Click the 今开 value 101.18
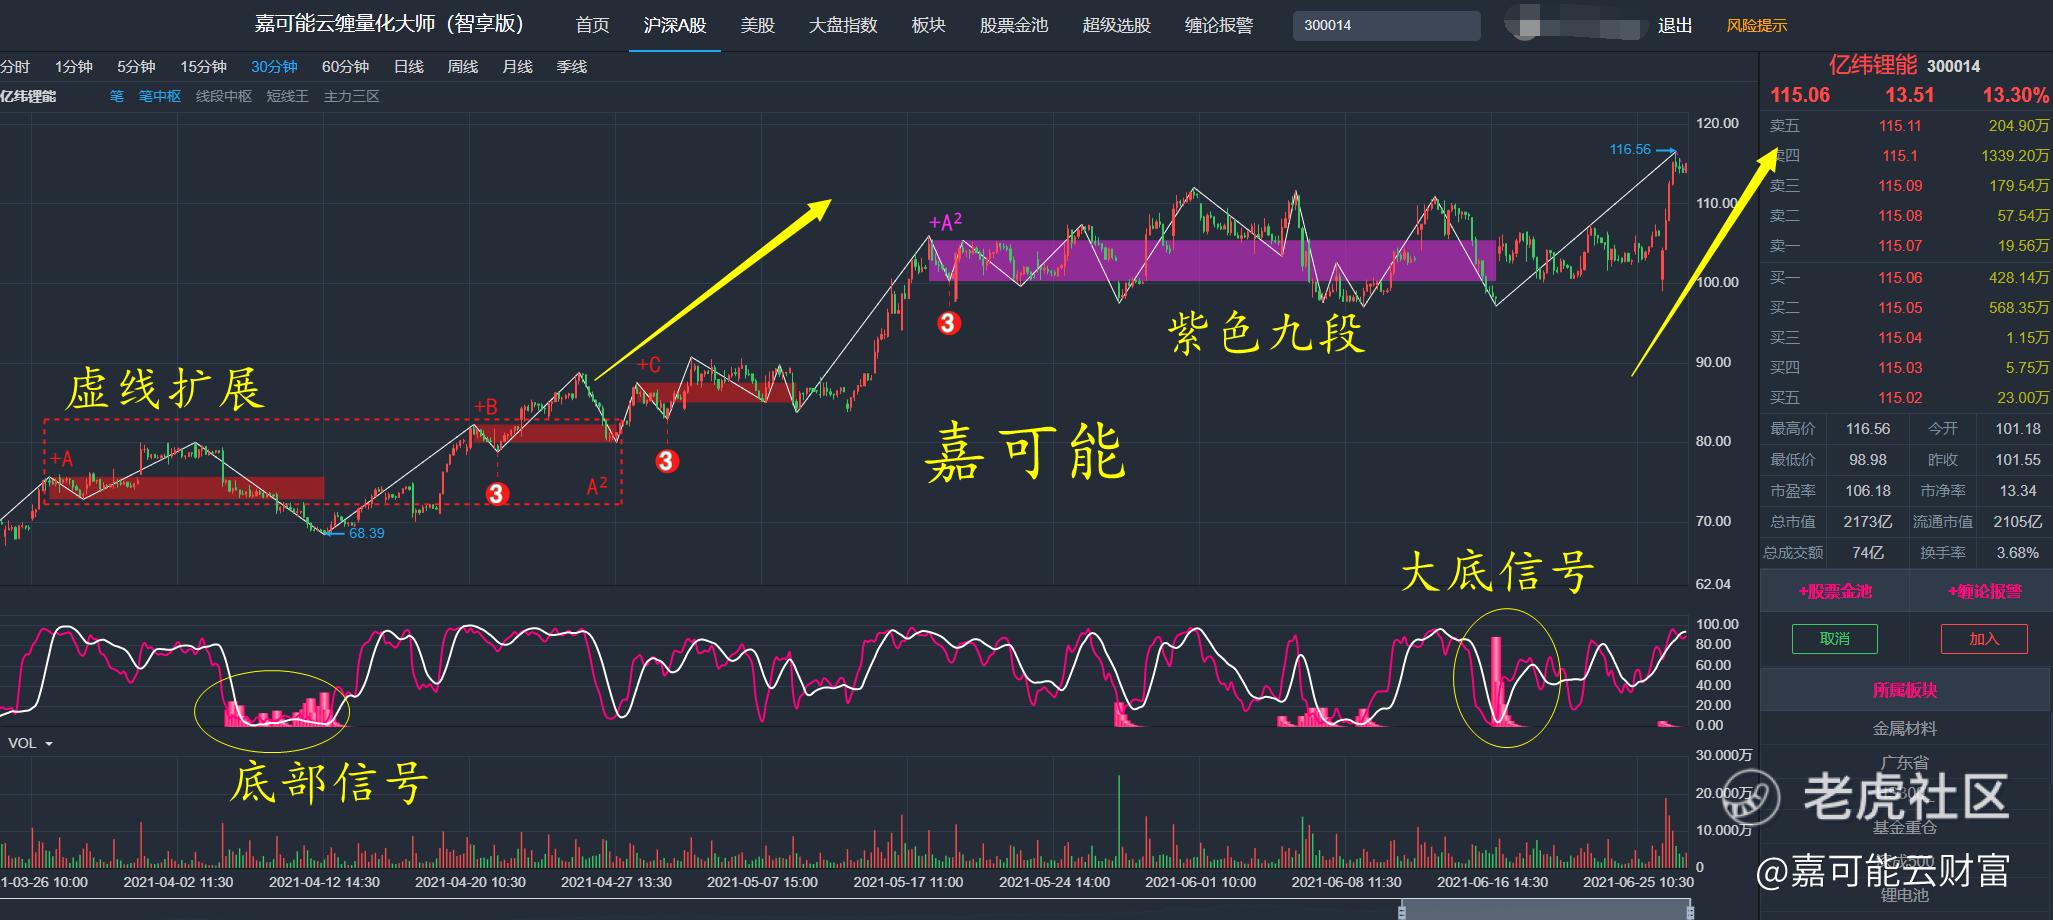This screenshot has height=920, width=2053. coord(2017,429)
